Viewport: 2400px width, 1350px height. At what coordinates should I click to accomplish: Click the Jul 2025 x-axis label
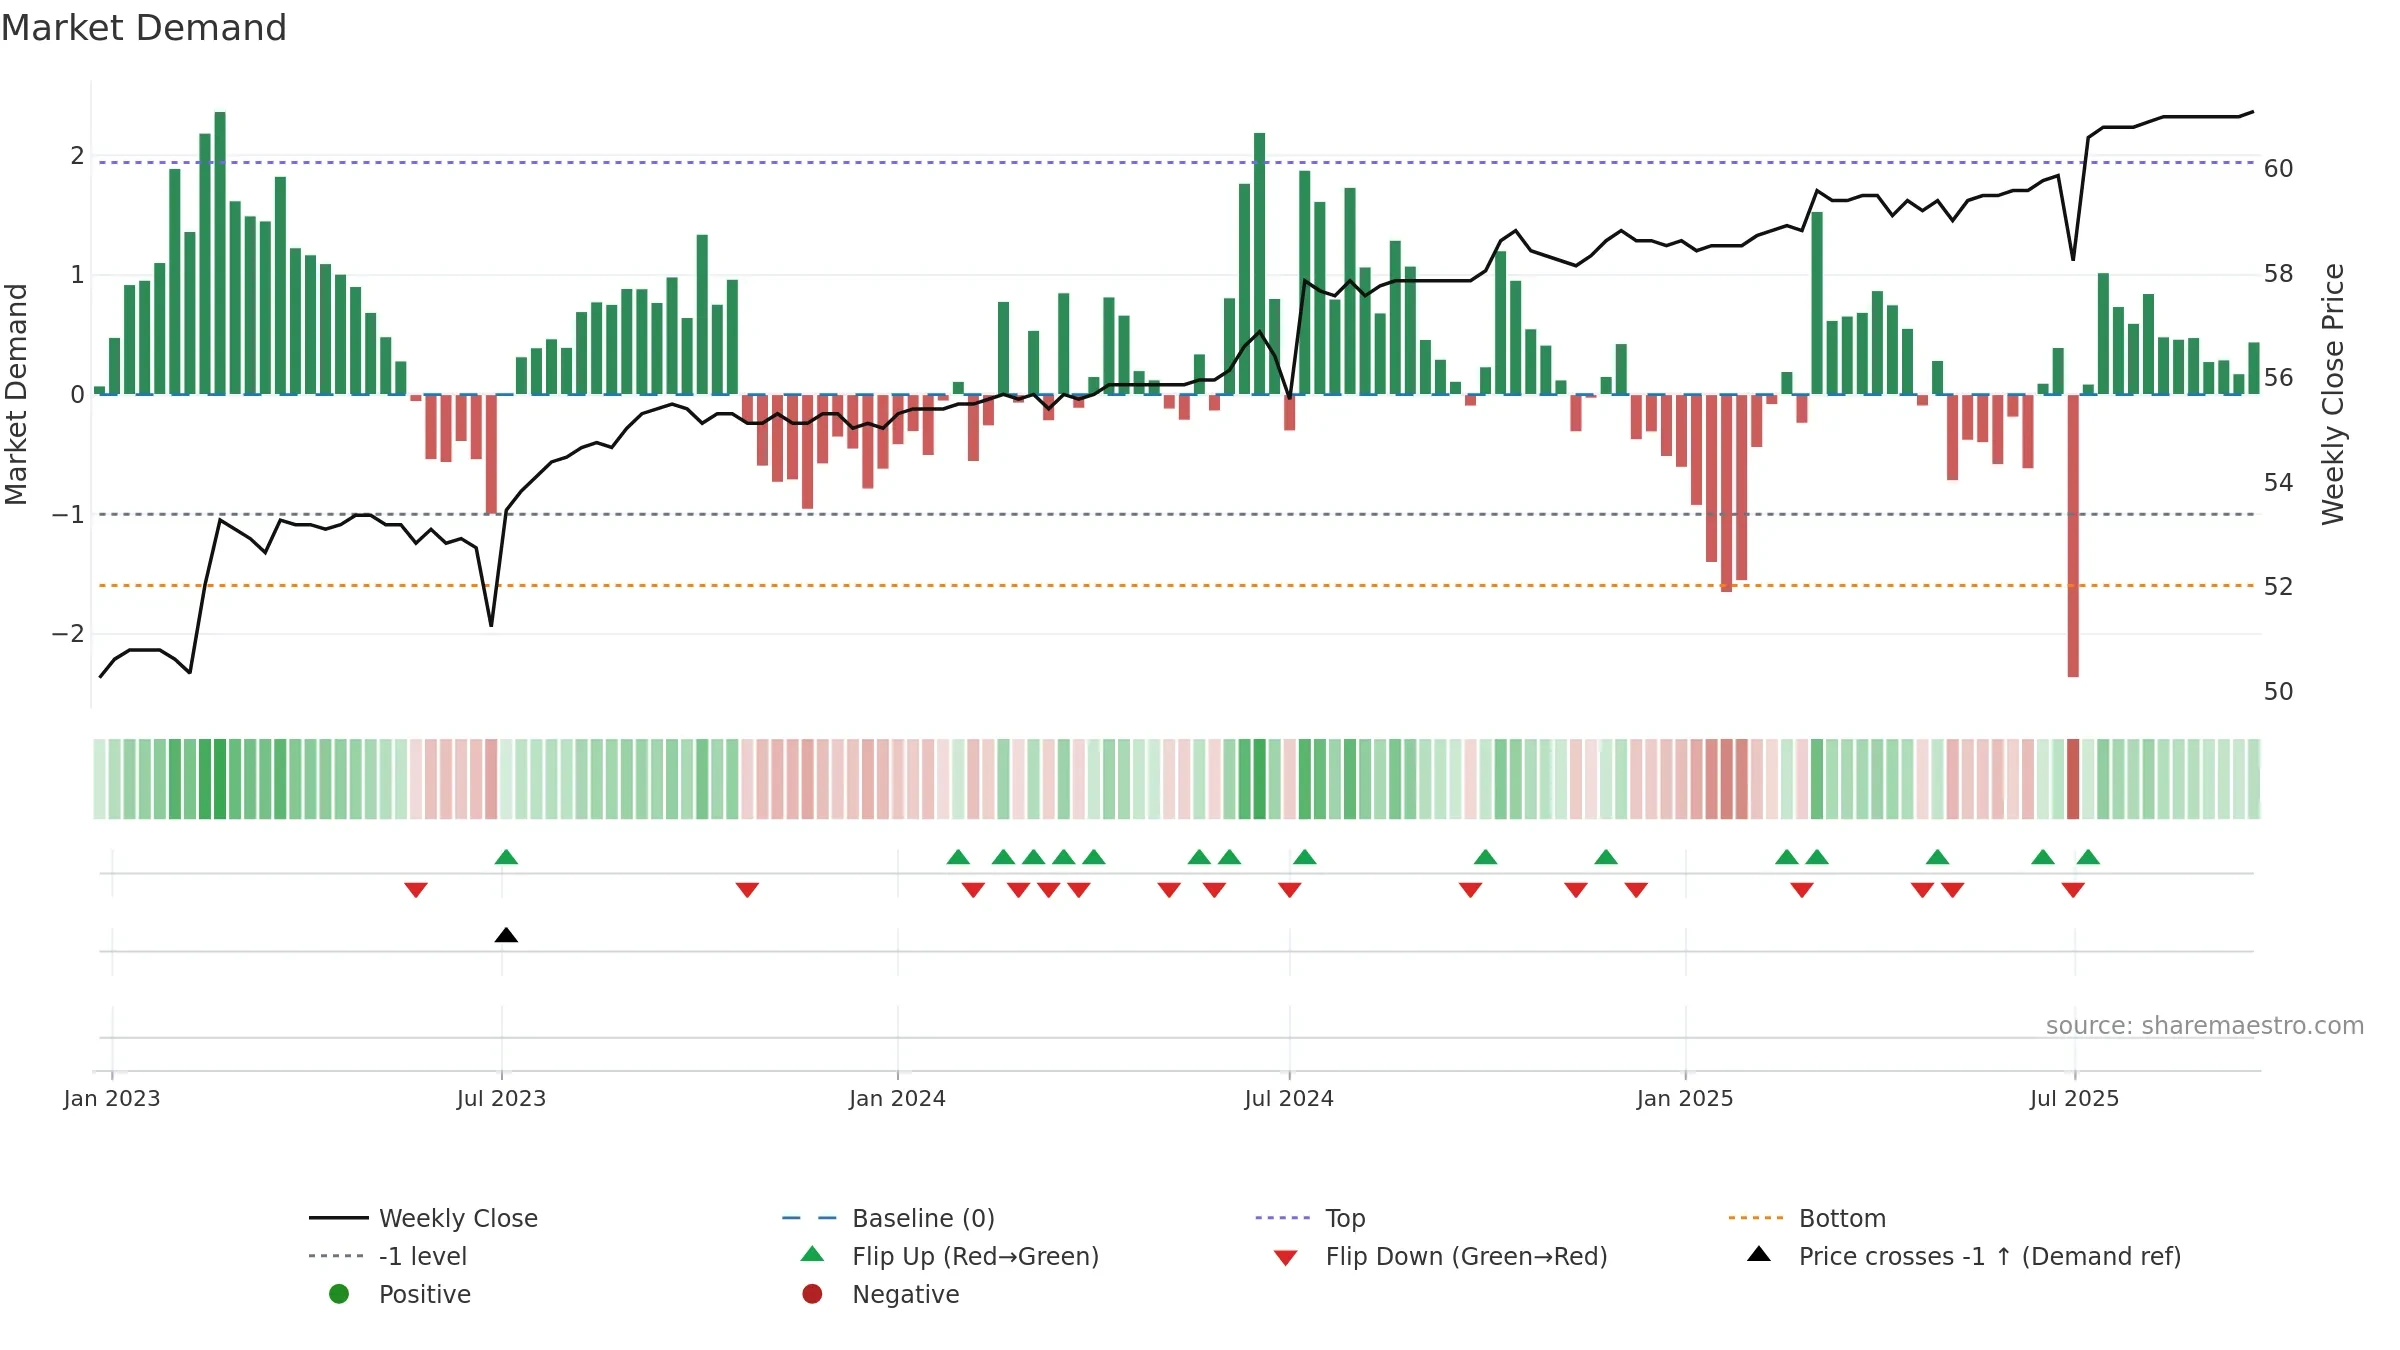point(2074,1098)
